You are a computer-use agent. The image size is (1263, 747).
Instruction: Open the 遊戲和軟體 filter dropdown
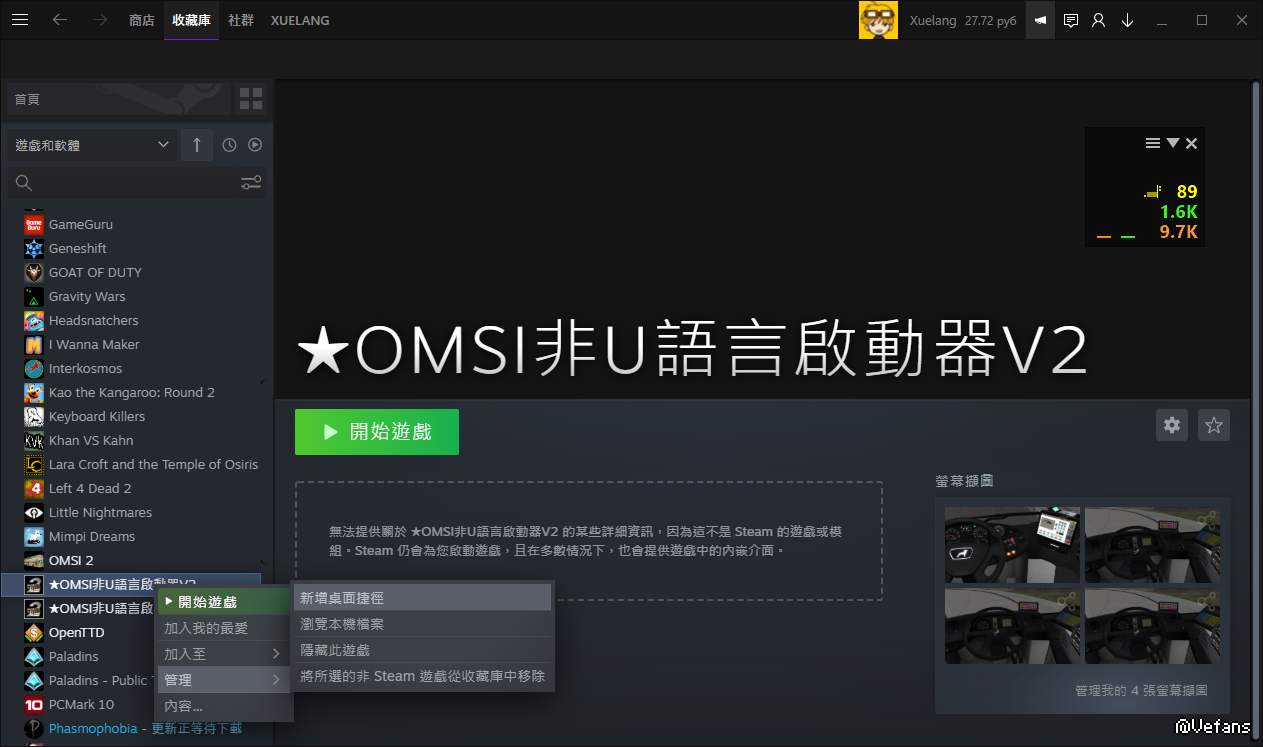point(92,145)
